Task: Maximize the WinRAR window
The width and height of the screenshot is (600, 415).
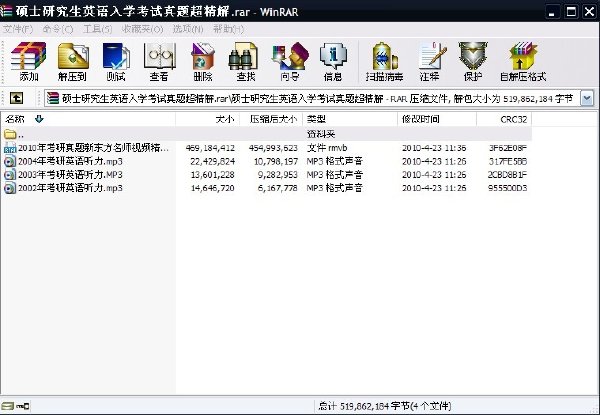Action: (571, 12)
